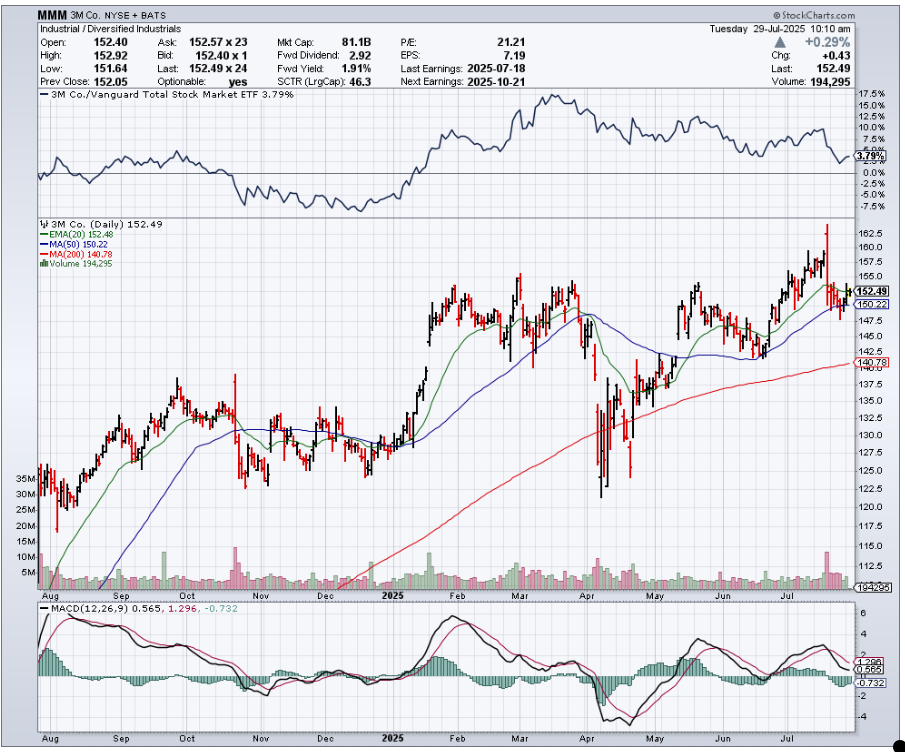905x752 pixels.
Task: Click the 0.565 MACD line value tag
Action: (x=869, y=670)
